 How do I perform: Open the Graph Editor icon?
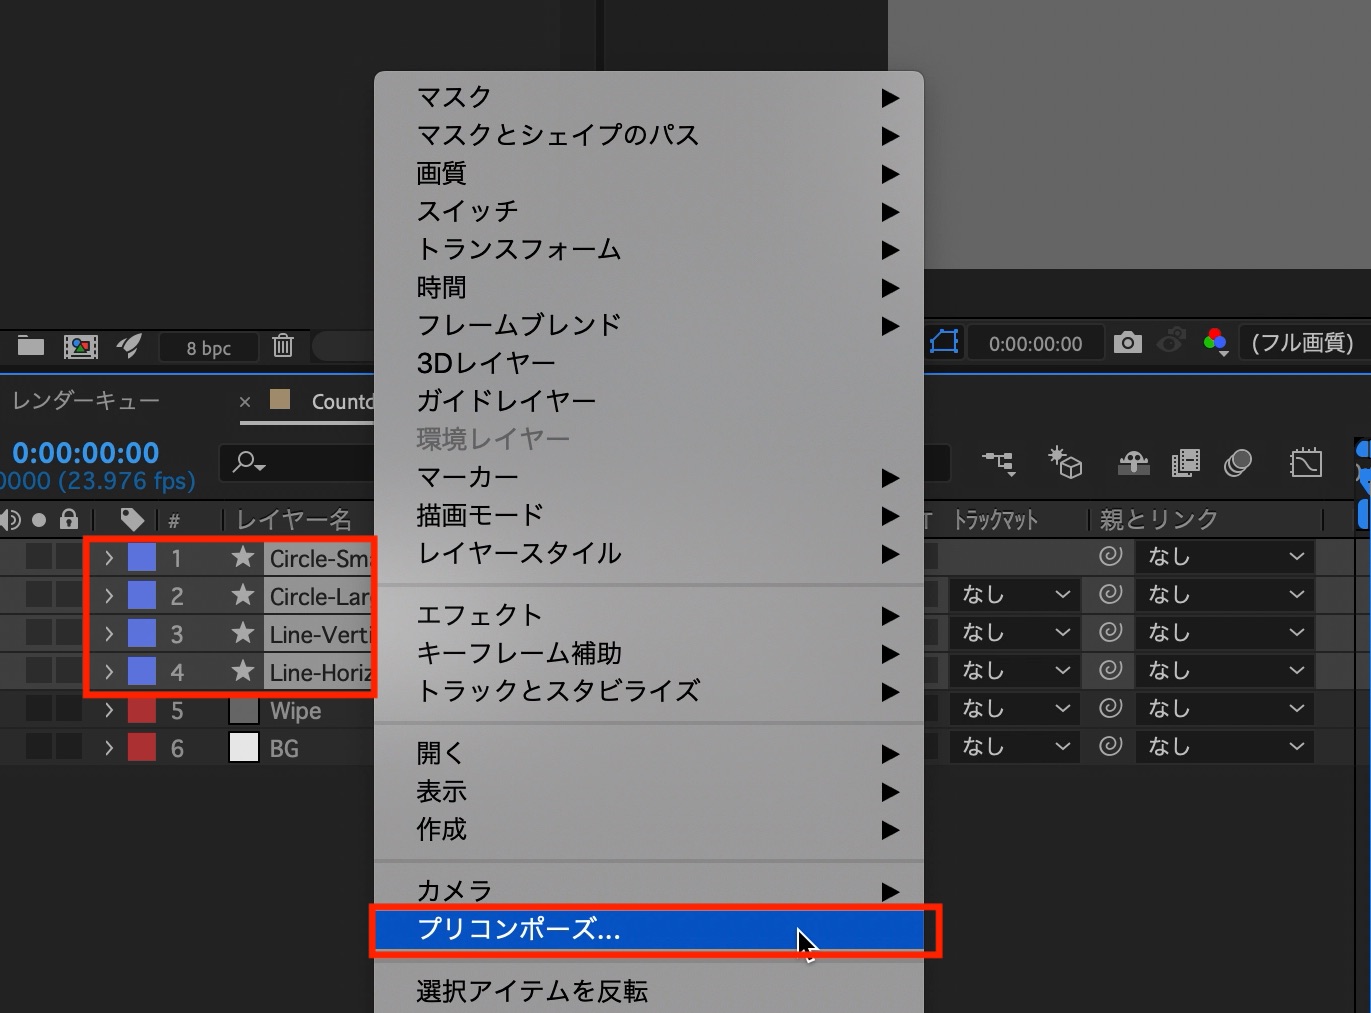coord(1306,462)
